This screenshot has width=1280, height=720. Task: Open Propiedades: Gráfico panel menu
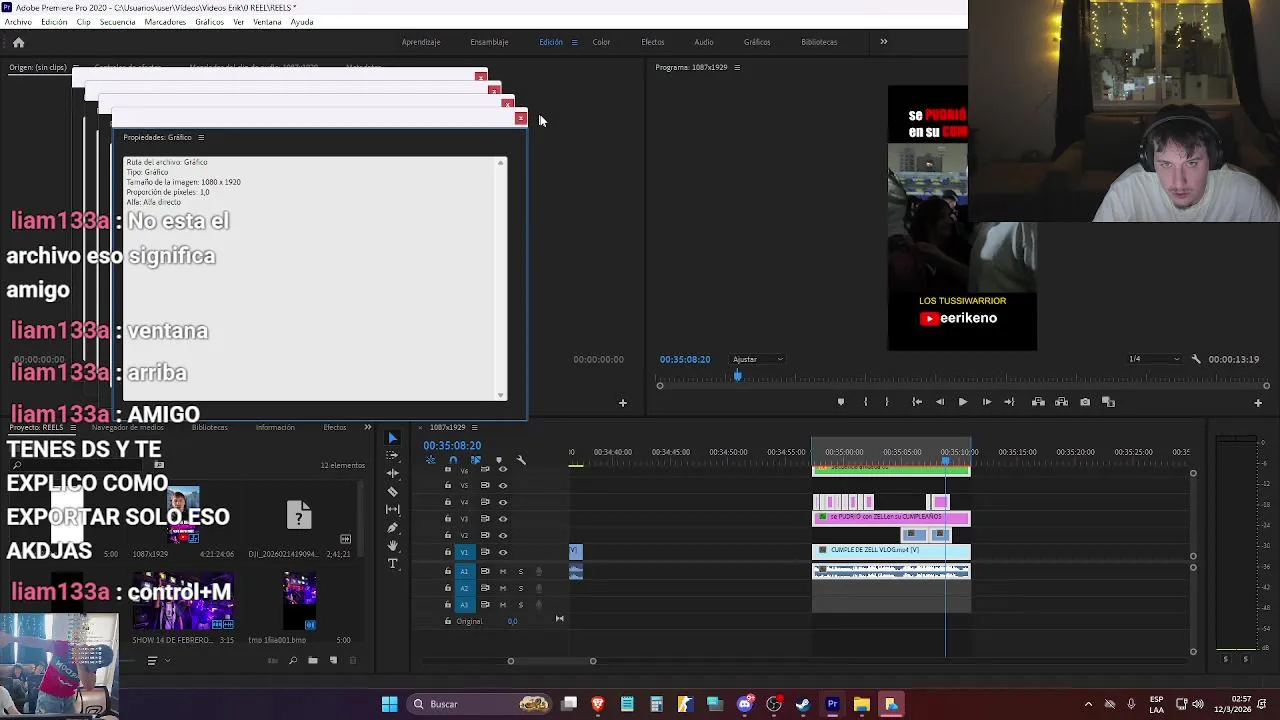[x=201, y=137]
